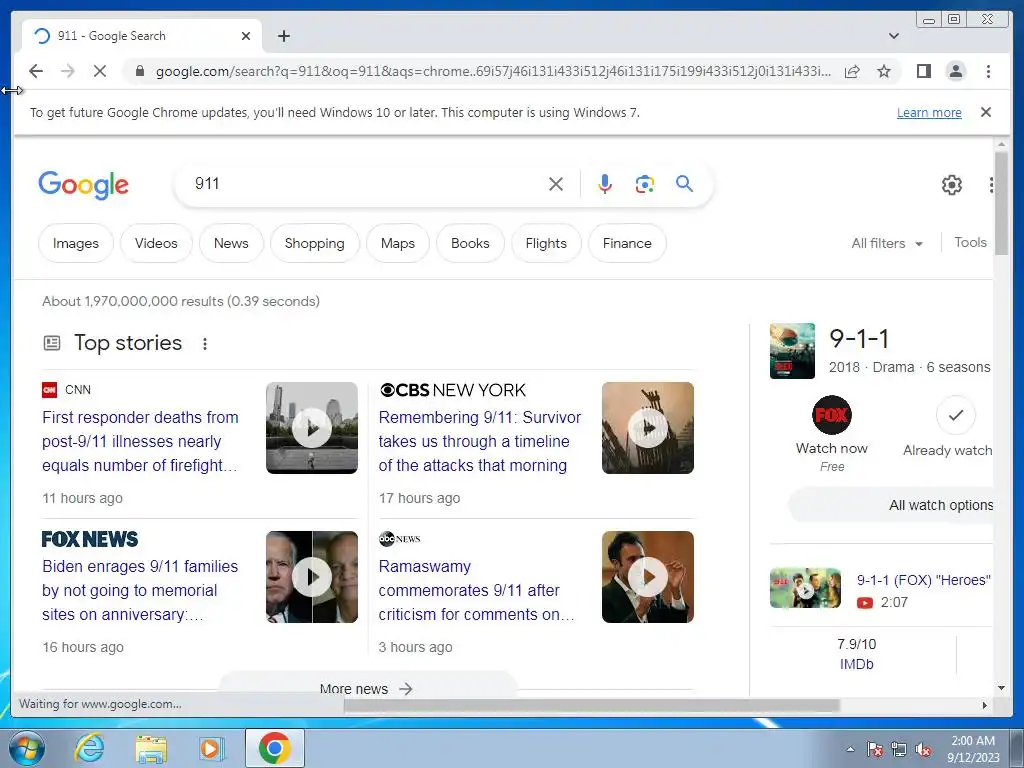Open the tab search chevron
This screenshot has height=768, width=1024.
[x=893, y=36]
